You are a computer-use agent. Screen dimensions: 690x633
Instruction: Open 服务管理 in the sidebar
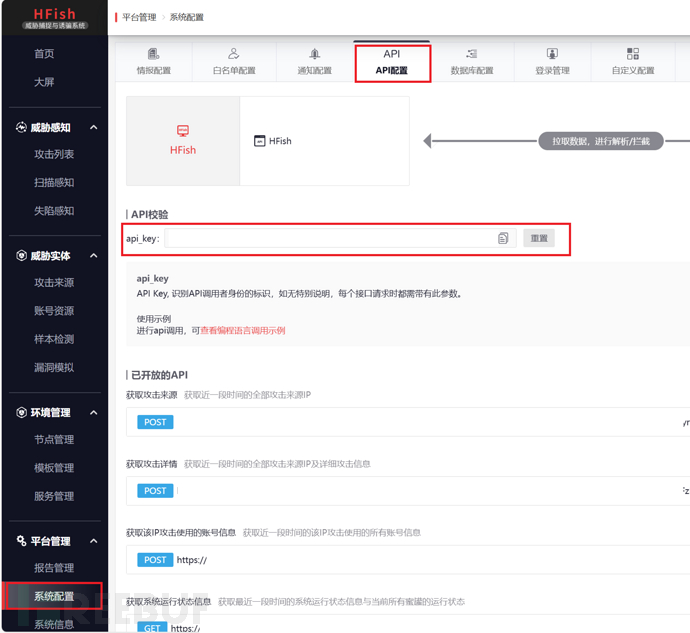coord(54,496)
